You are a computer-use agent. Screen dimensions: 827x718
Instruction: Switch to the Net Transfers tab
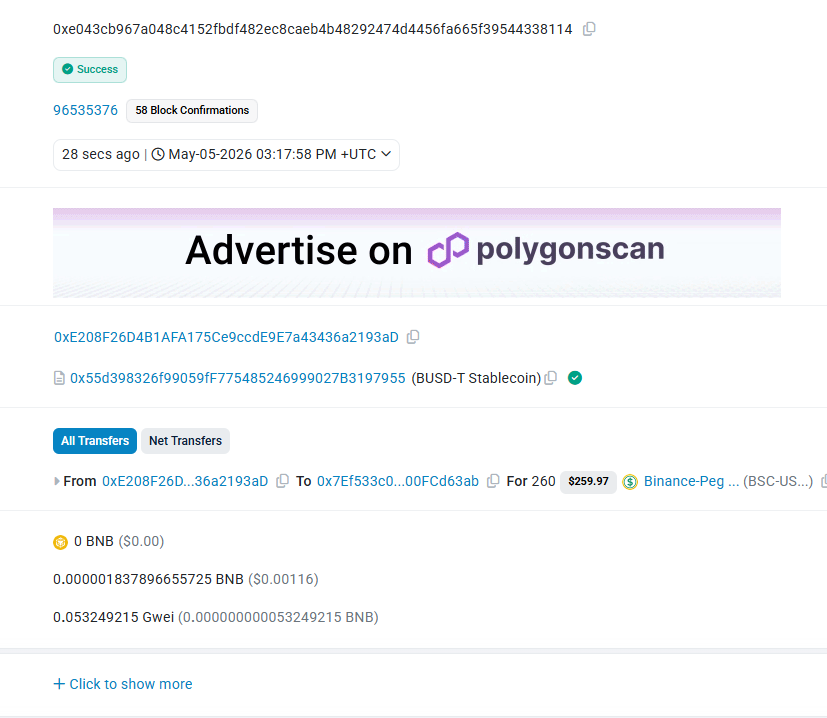pos(186,441)
